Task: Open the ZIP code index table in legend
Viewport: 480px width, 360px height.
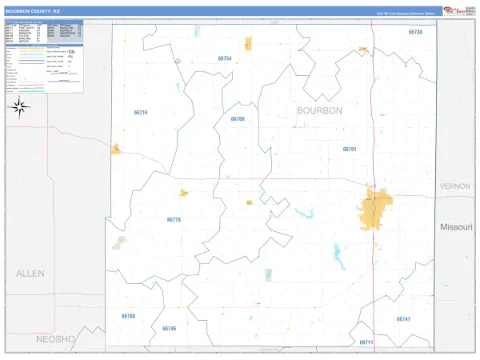Action: 44,32
